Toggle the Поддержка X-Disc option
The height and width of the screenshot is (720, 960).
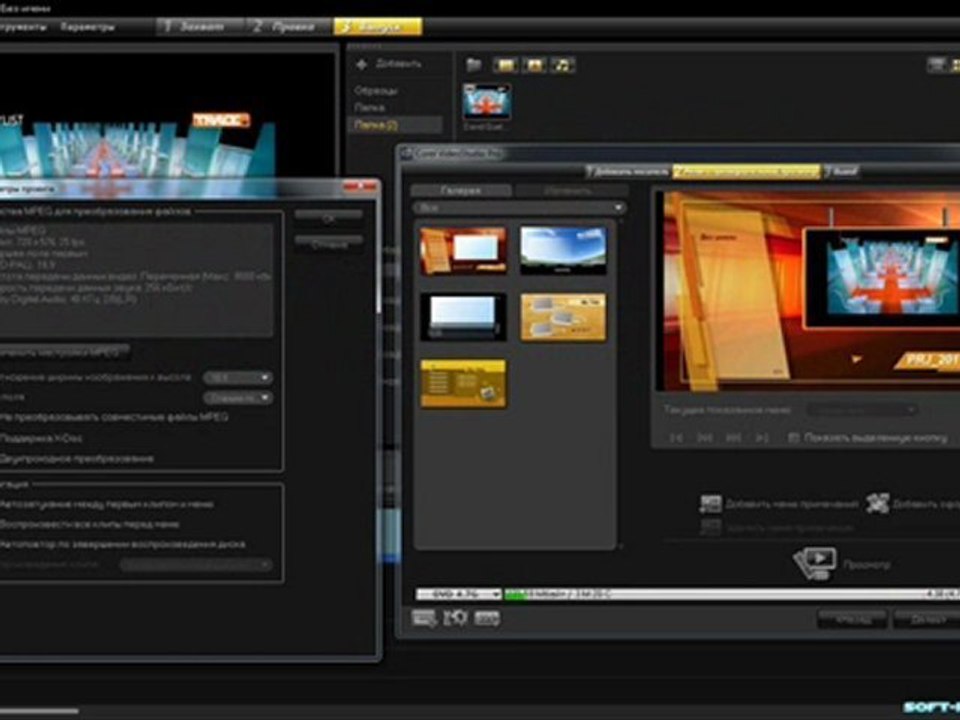(x=41, y=438)
